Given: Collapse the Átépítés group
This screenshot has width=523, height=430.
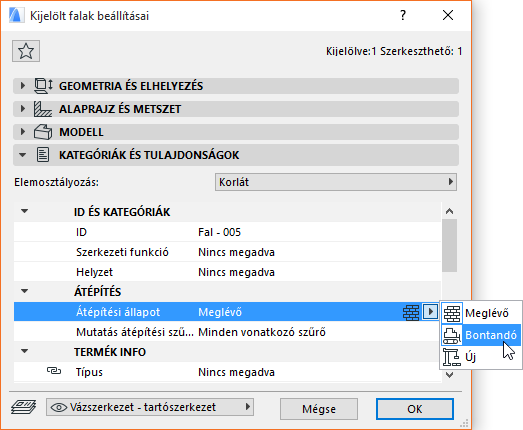Looking at the screenshot, I should click(24, 291).
